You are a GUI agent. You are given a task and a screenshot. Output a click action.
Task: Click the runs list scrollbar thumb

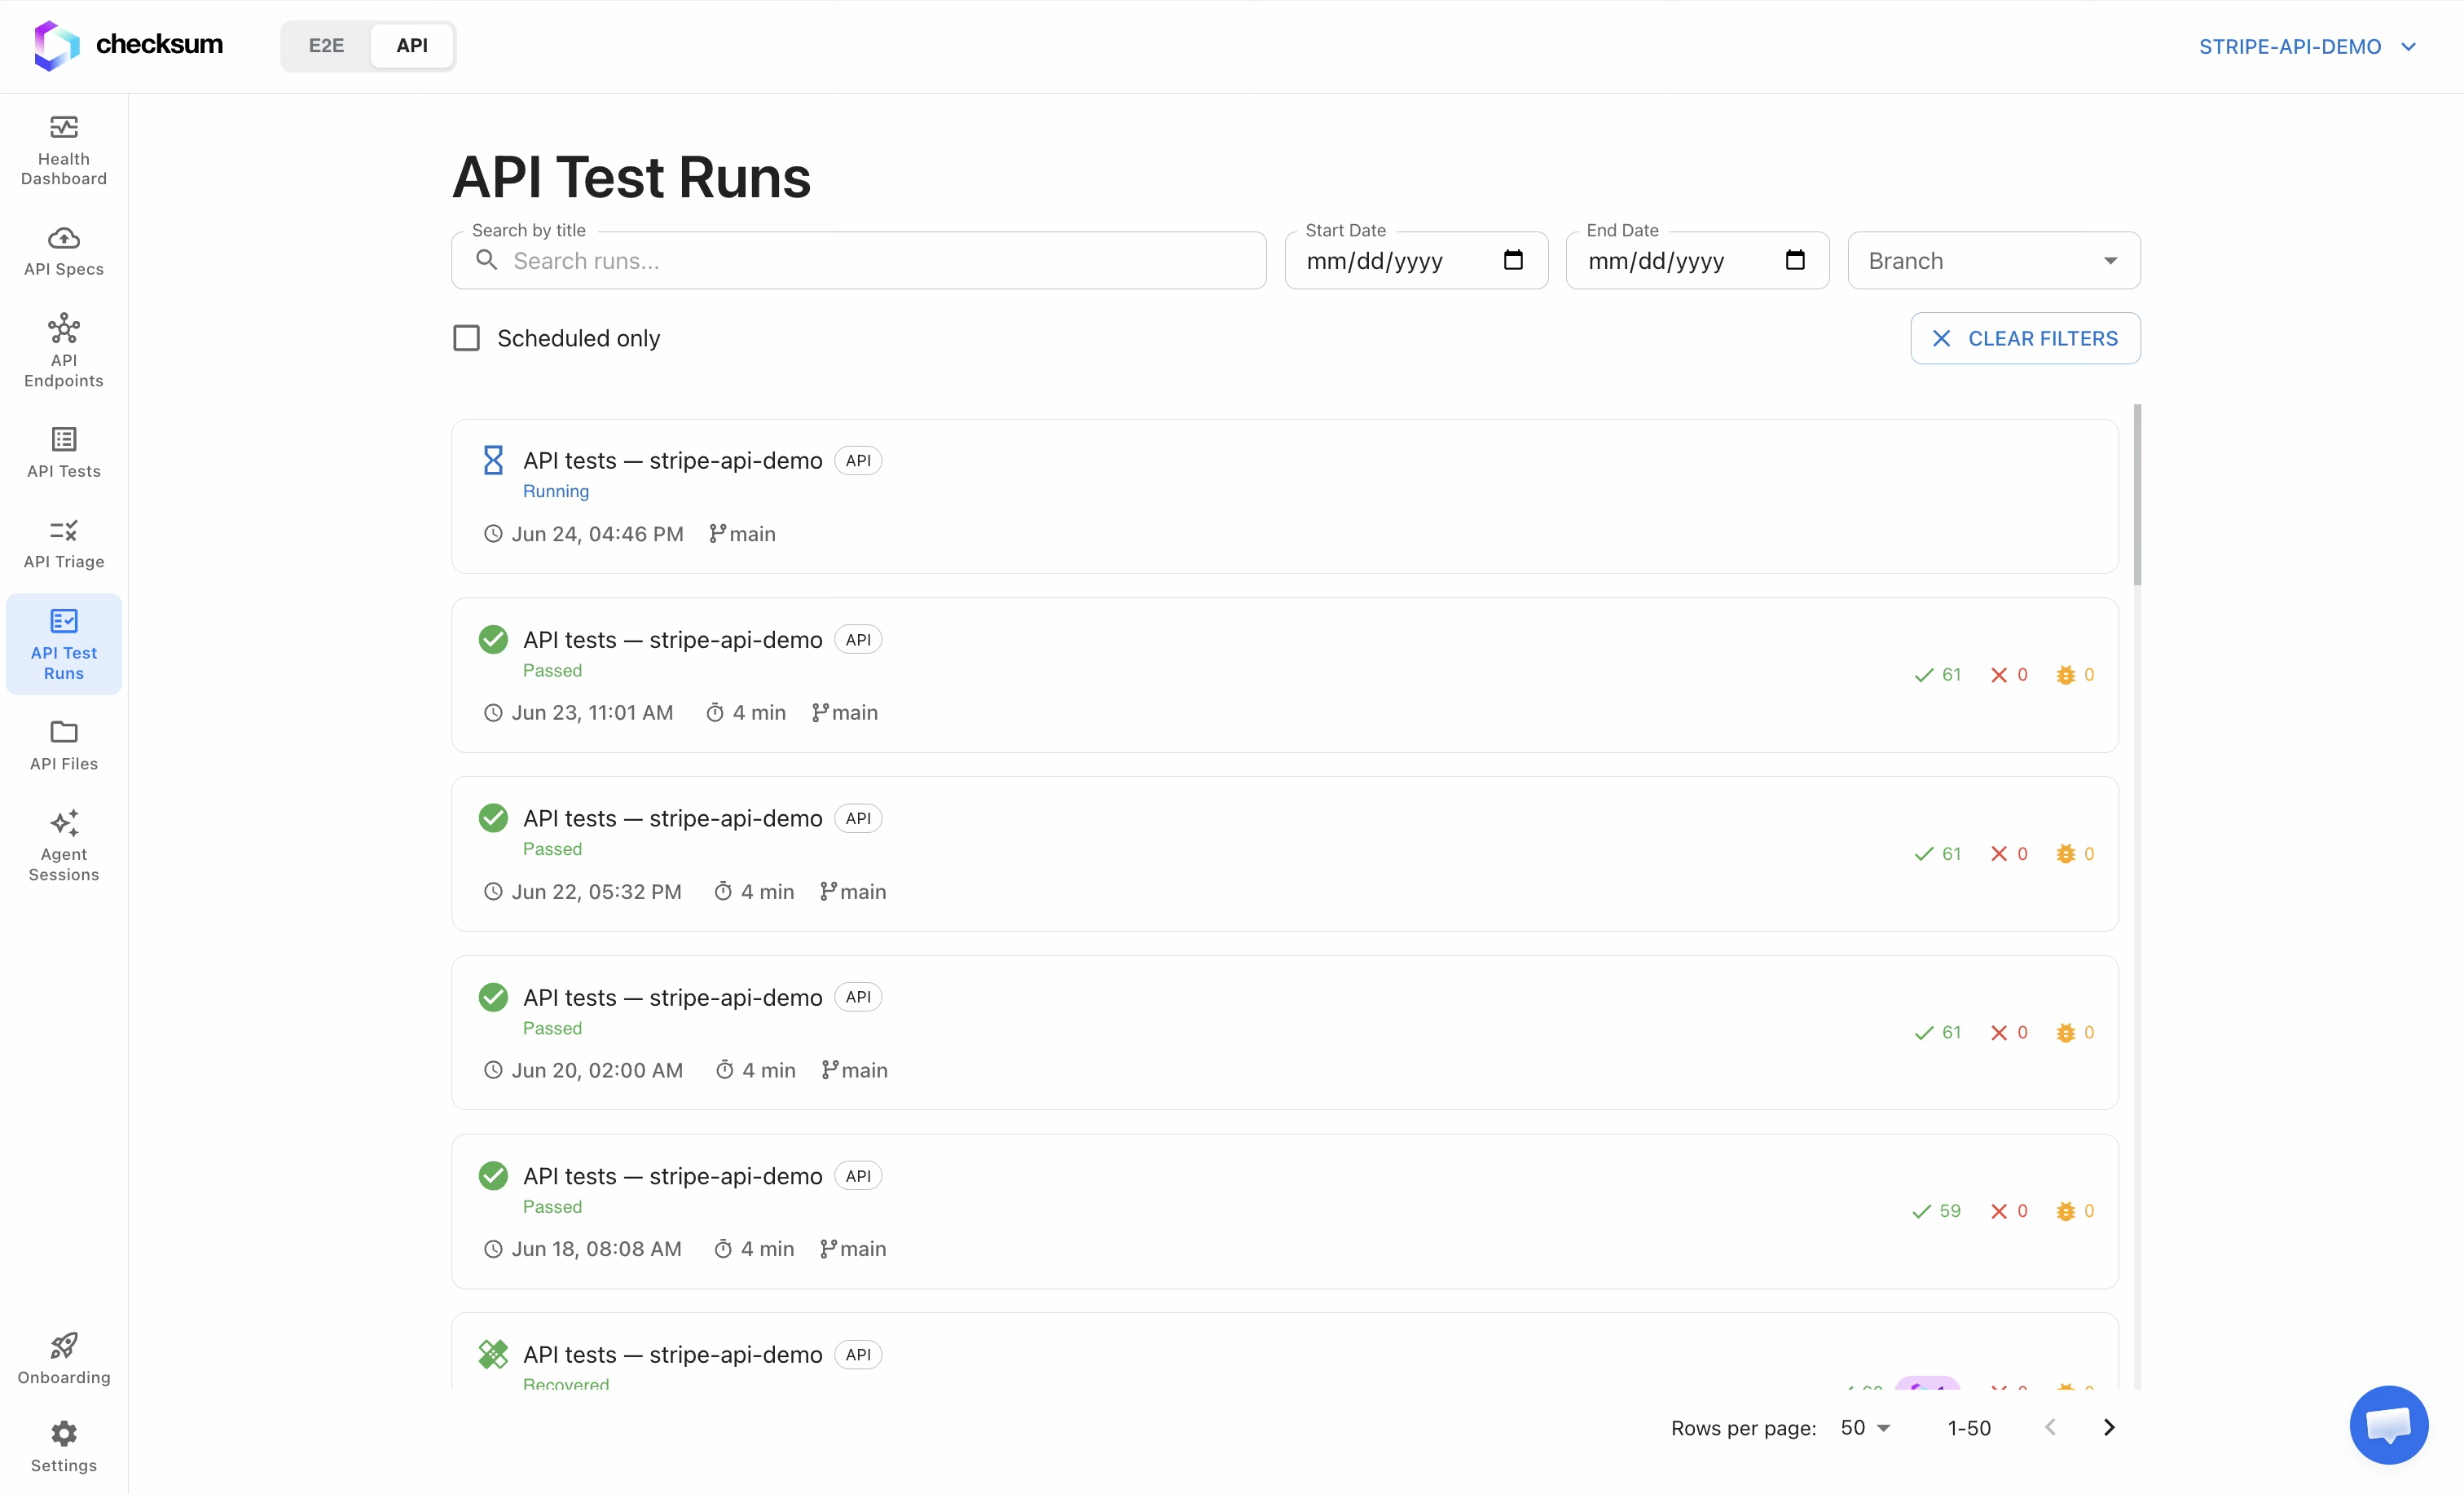pyautogui.click(x=2137, y=495)
